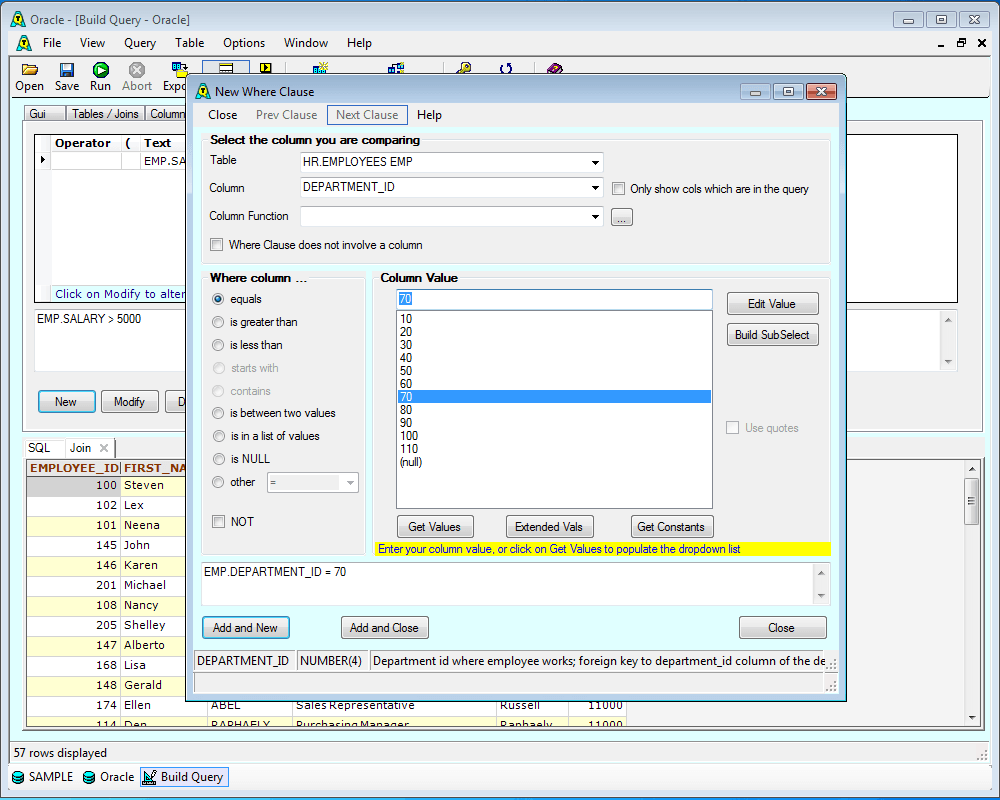
Task: Click the New Where Clause dialog icon
Action: point(203,91)
